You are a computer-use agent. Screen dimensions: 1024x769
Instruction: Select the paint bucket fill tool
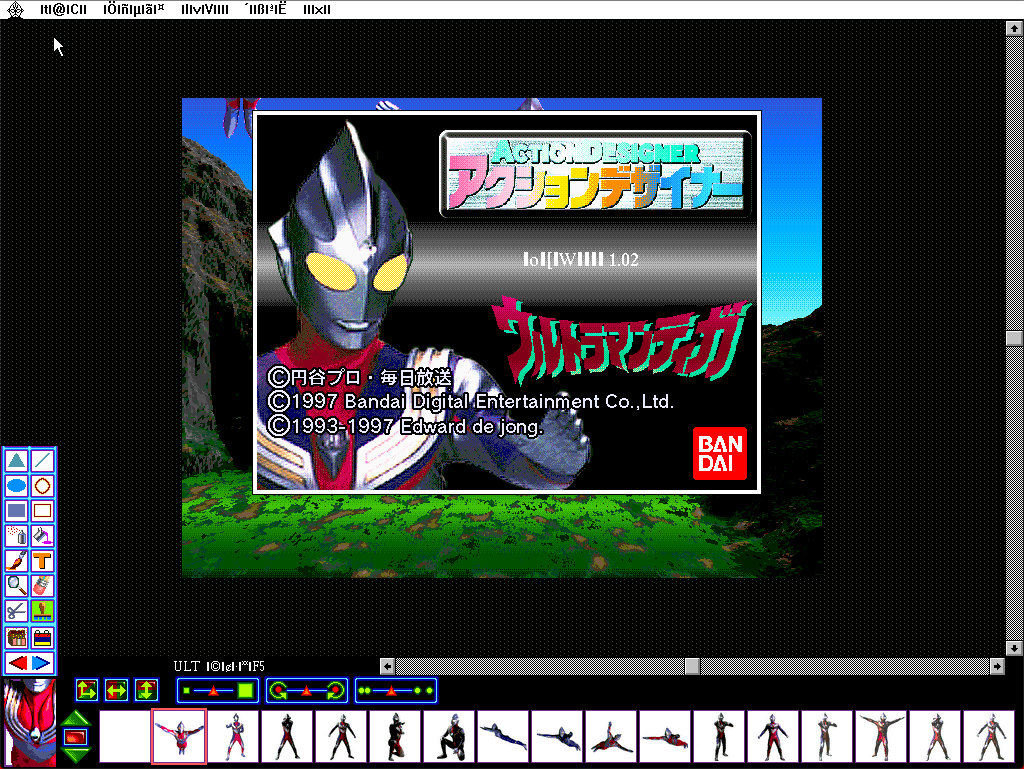coord(42,536)
